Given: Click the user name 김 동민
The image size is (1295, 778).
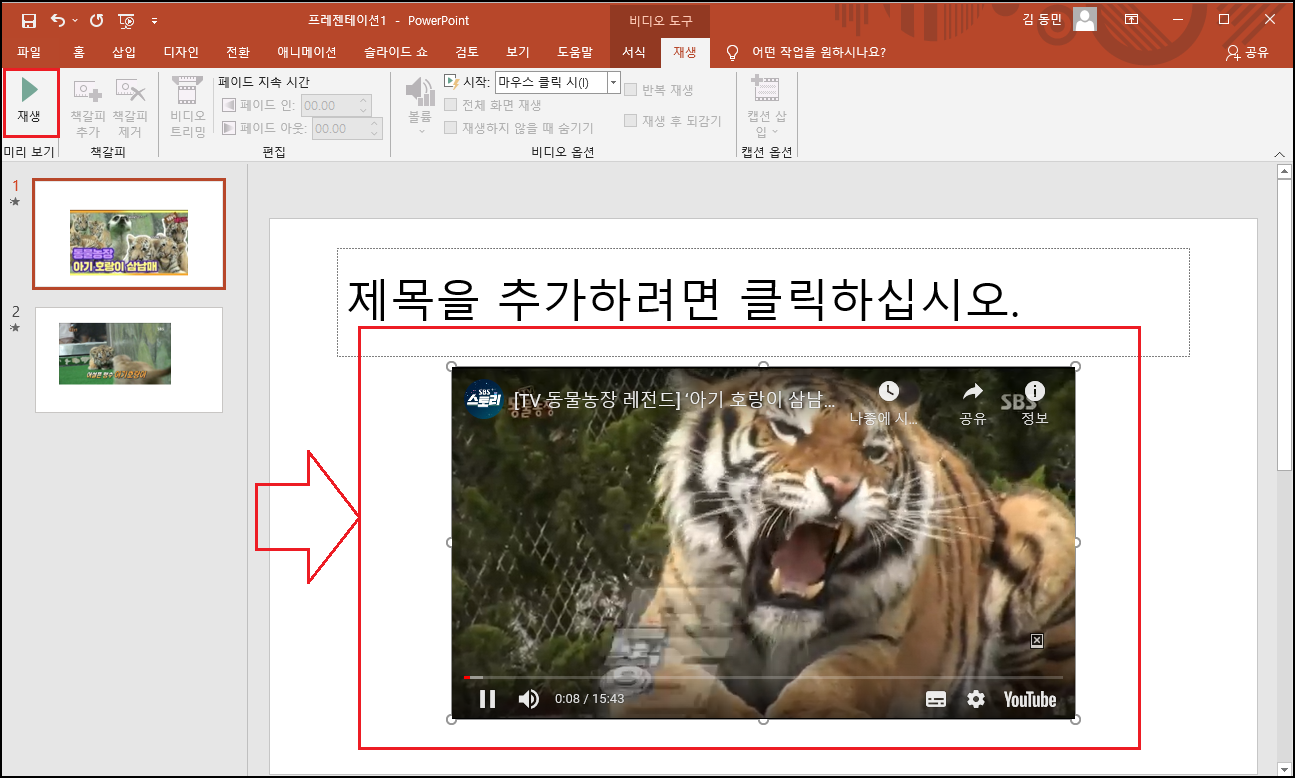Looking at the screenshot, I should 1041,20.
